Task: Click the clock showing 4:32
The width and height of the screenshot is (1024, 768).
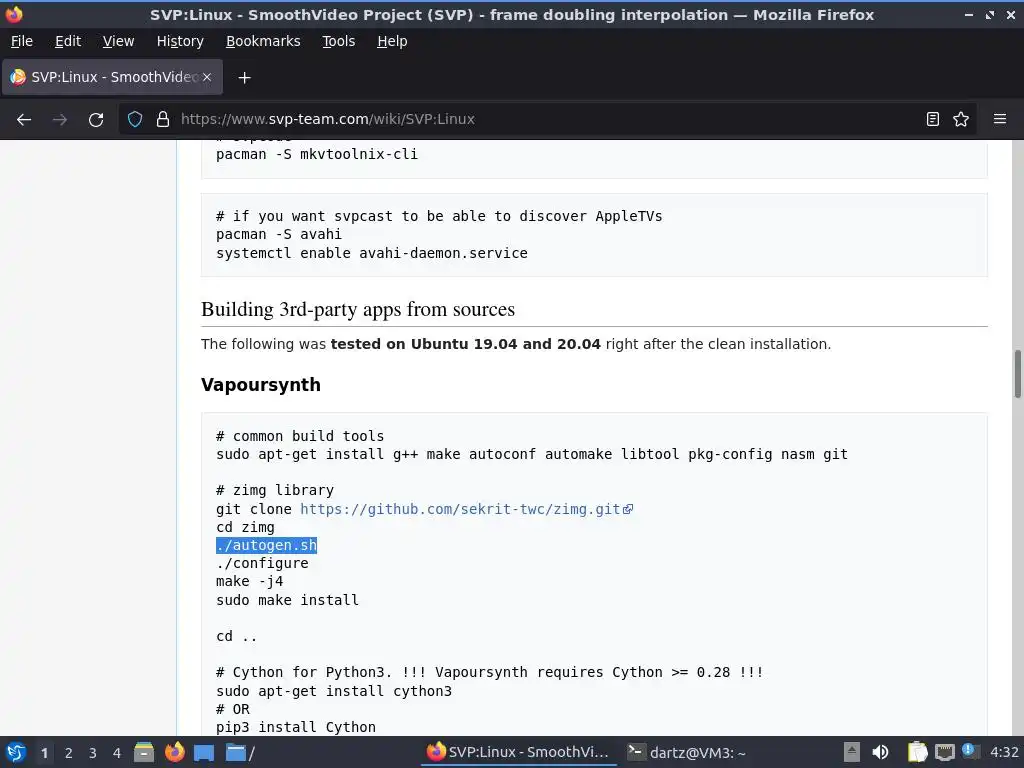Action: (x=1004, y=752)
